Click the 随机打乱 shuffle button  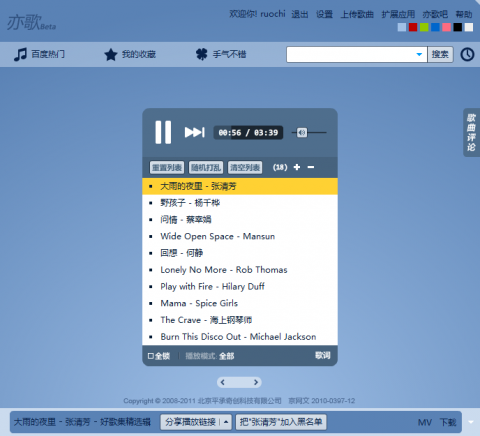(x=206, y=167)
